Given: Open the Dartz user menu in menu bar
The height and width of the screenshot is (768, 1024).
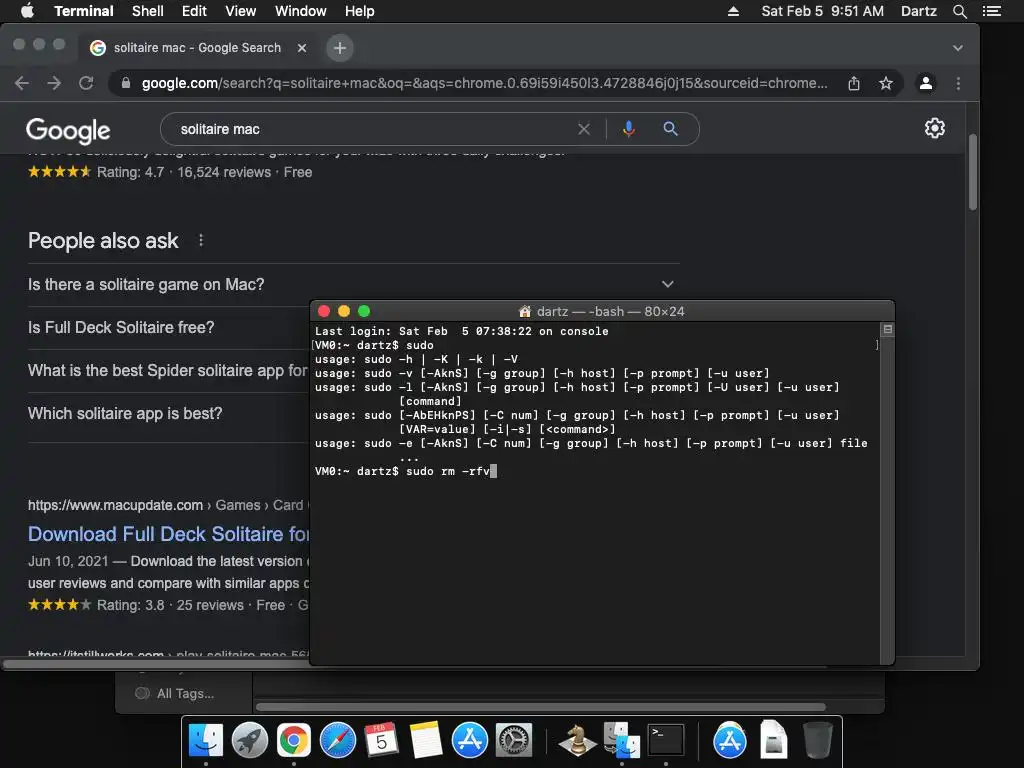Looking at the screenshot, I should [x=918, y=11].
